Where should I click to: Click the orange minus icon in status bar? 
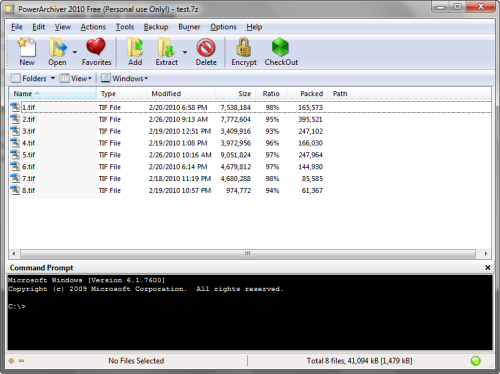[x=21, y=361]
